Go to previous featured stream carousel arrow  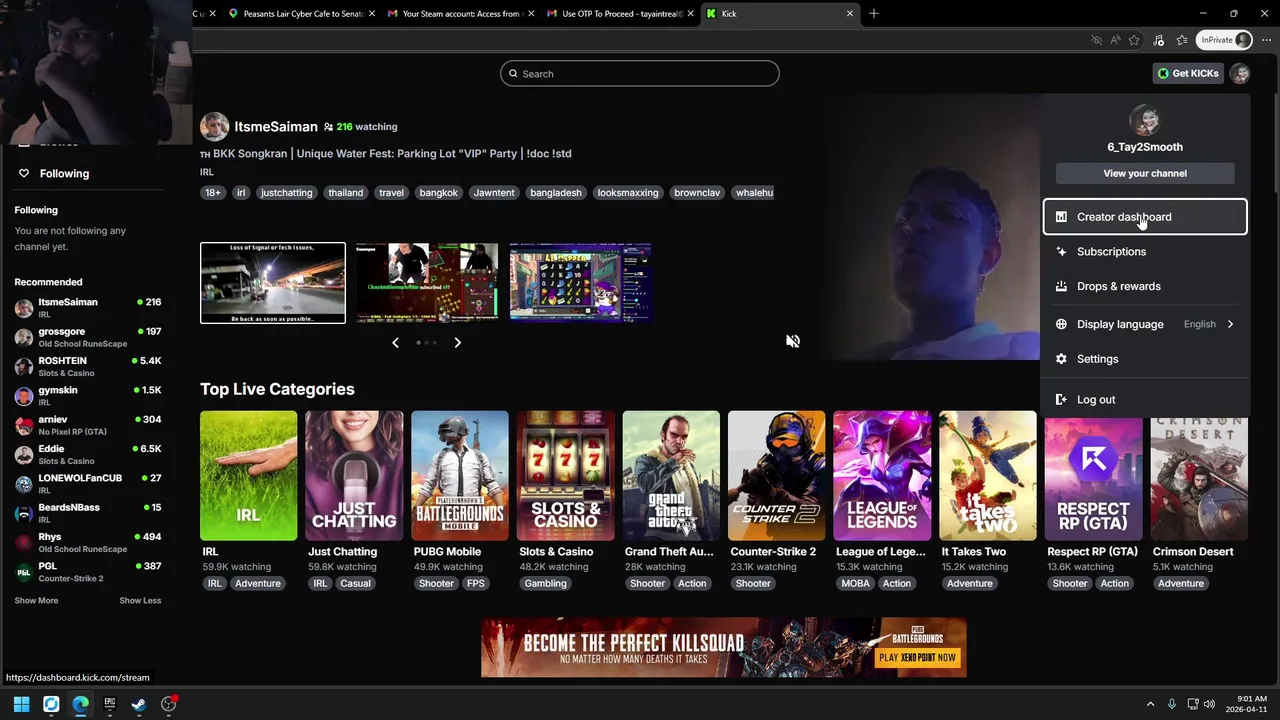pos(395,342)
